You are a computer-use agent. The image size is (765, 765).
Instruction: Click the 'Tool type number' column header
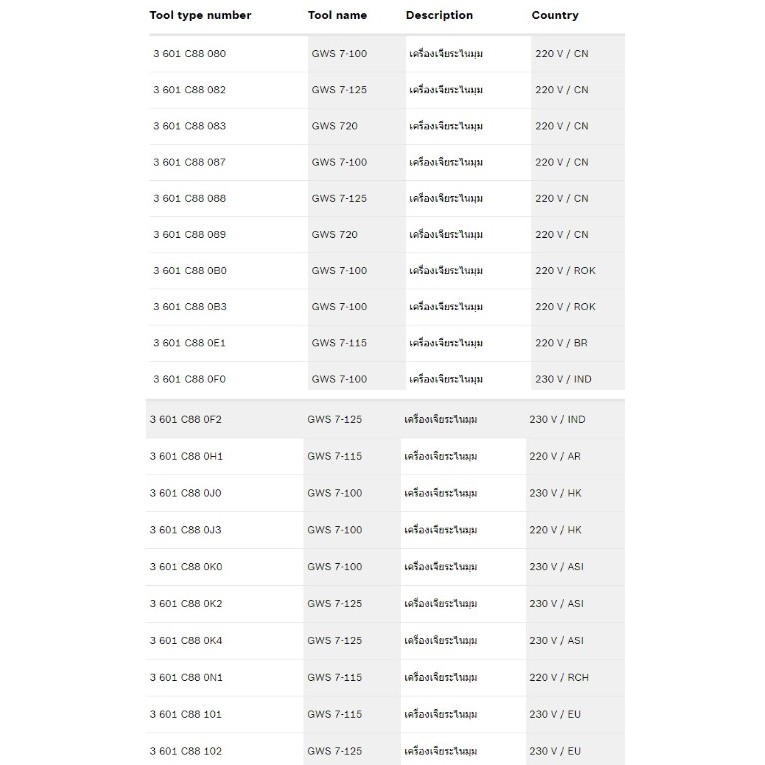[200, 15]
